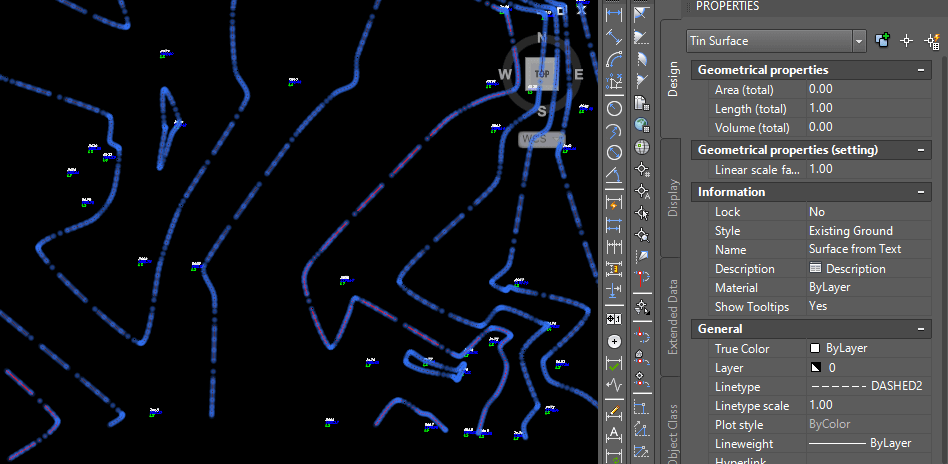Click the W compass direction on ViewCube

(x=505, y=74)
